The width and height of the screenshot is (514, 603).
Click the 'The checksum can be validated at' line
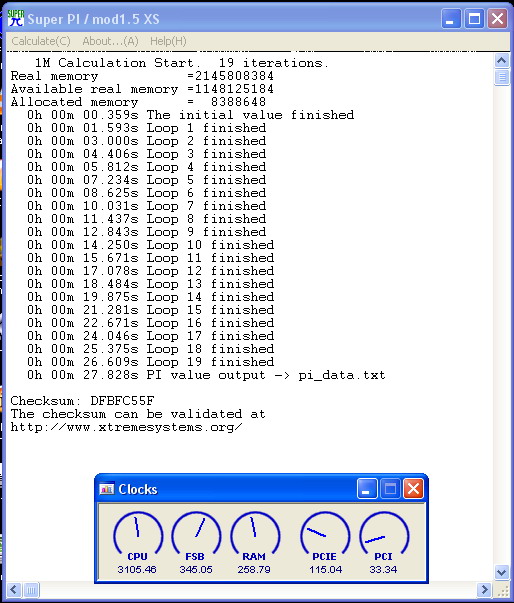pyautogui.click(x=138, y=414)
